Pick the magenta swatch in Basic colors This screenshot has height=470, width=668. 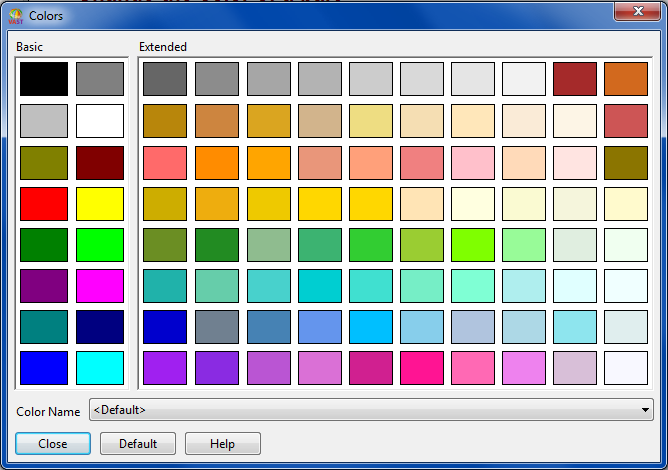coord(100,285)
